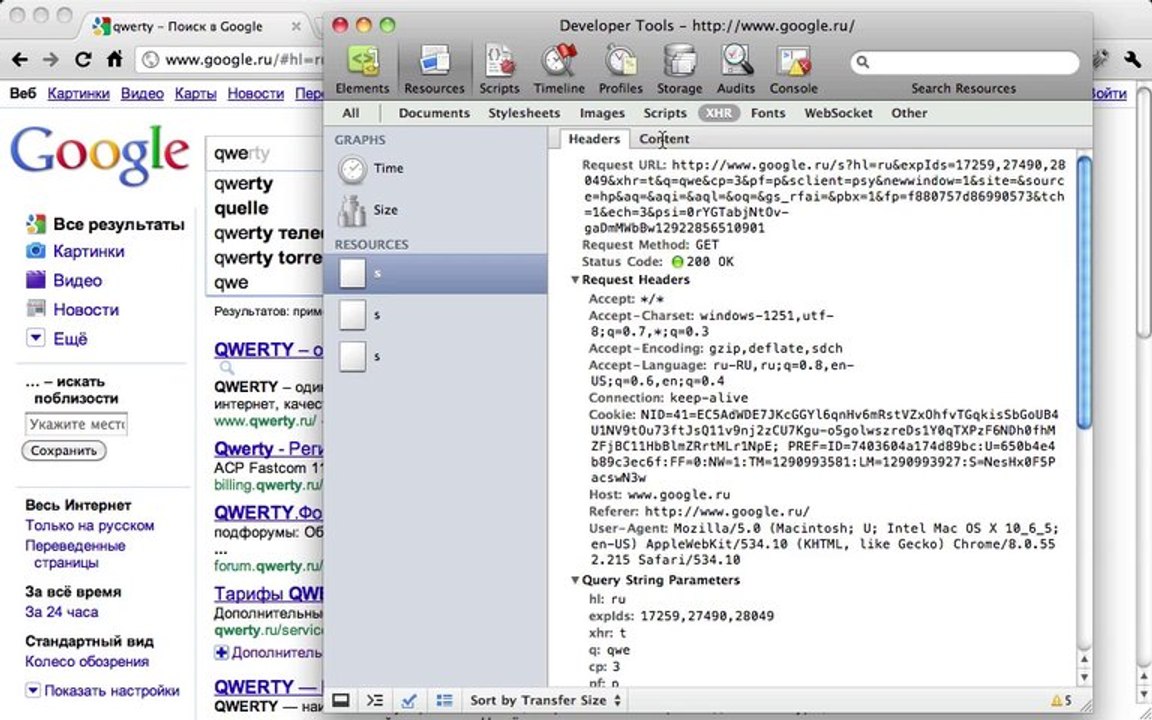1152x720 pixels.
Task: Toggle small resource rows list icon
Action: (x=444, y=700)
